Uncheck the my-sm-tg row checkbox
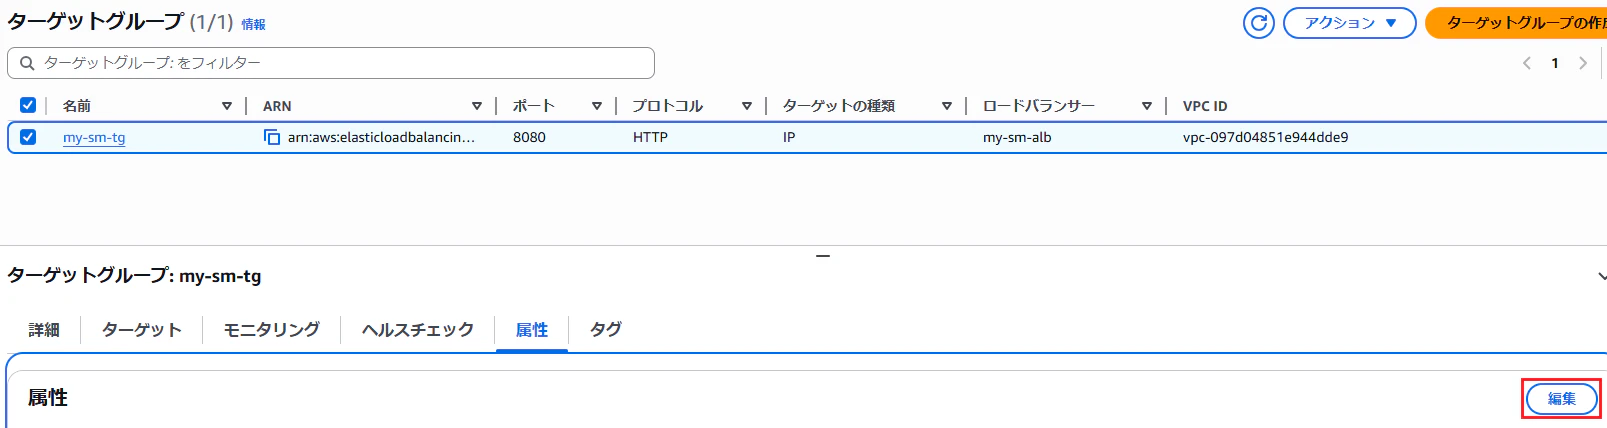1607x428 pixels. [28, 137]
